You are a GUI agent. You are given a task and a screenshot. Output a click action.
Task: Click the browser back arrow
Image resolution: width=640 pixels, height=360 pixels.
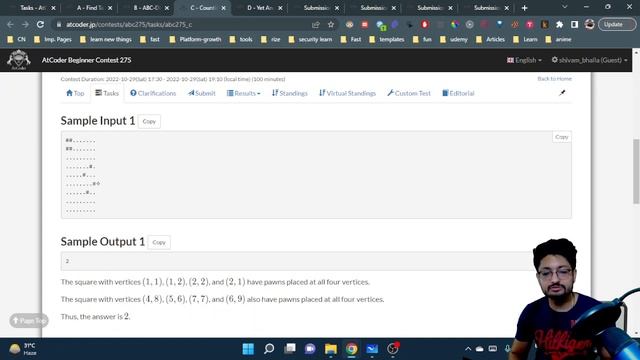(10, 24)
